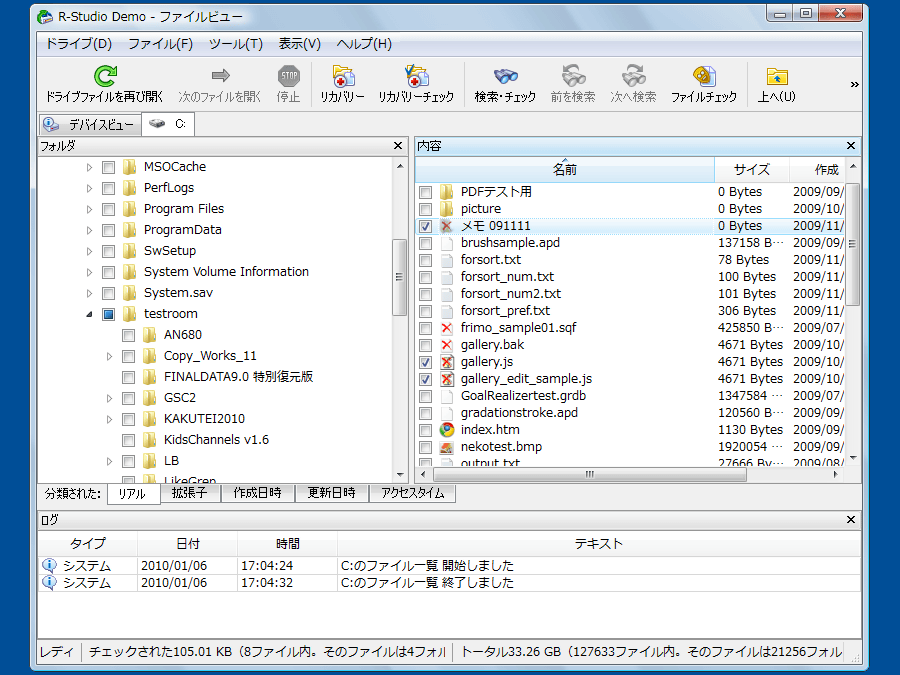Viewport: 900px width, 675px height.
Task: Check the AN680 folder checkbox
Action: pos(129,335)
